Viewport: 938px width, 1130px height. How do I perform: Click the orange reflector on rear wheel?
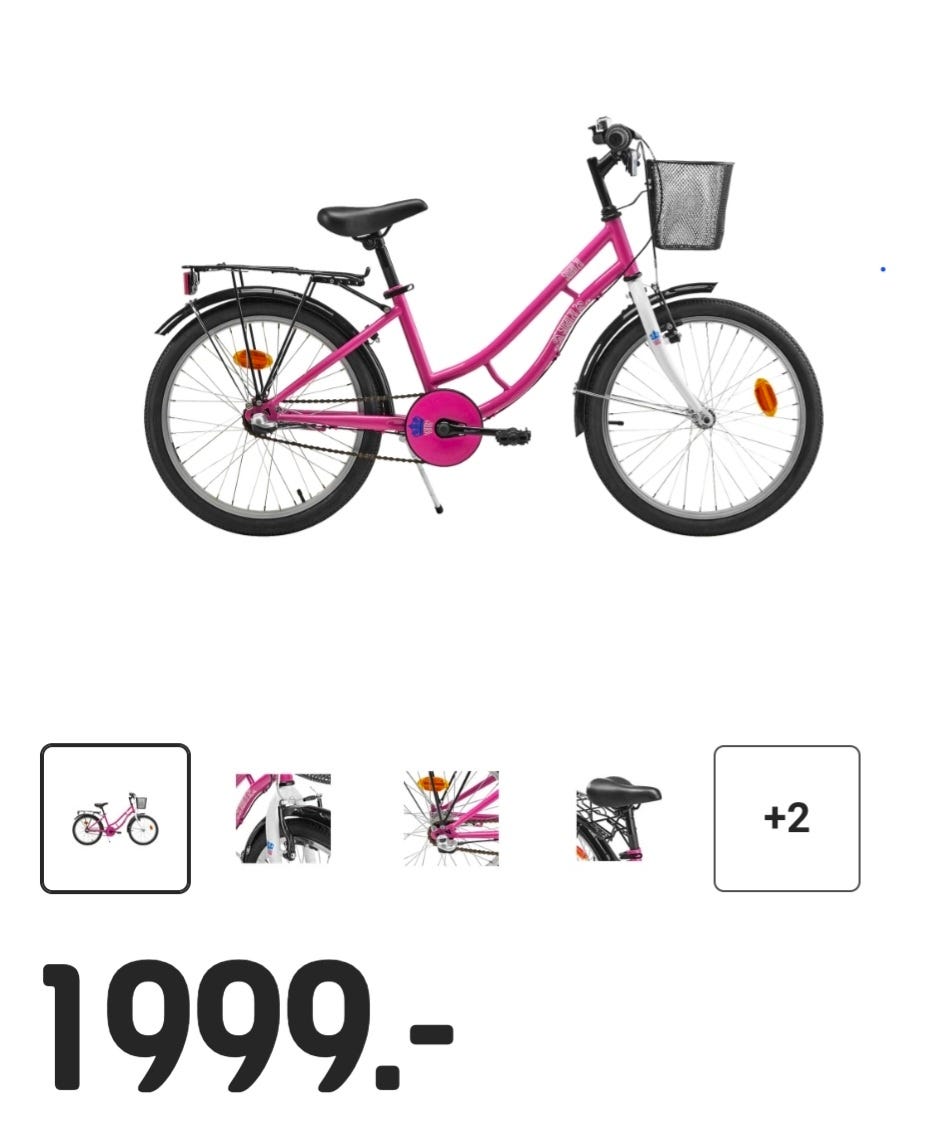click(x=251, y=359)
